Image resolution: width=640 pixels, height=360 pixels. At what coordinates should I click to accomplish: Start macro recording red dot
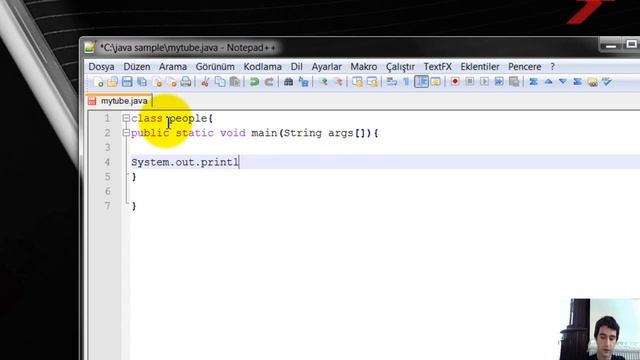[455, 82]
